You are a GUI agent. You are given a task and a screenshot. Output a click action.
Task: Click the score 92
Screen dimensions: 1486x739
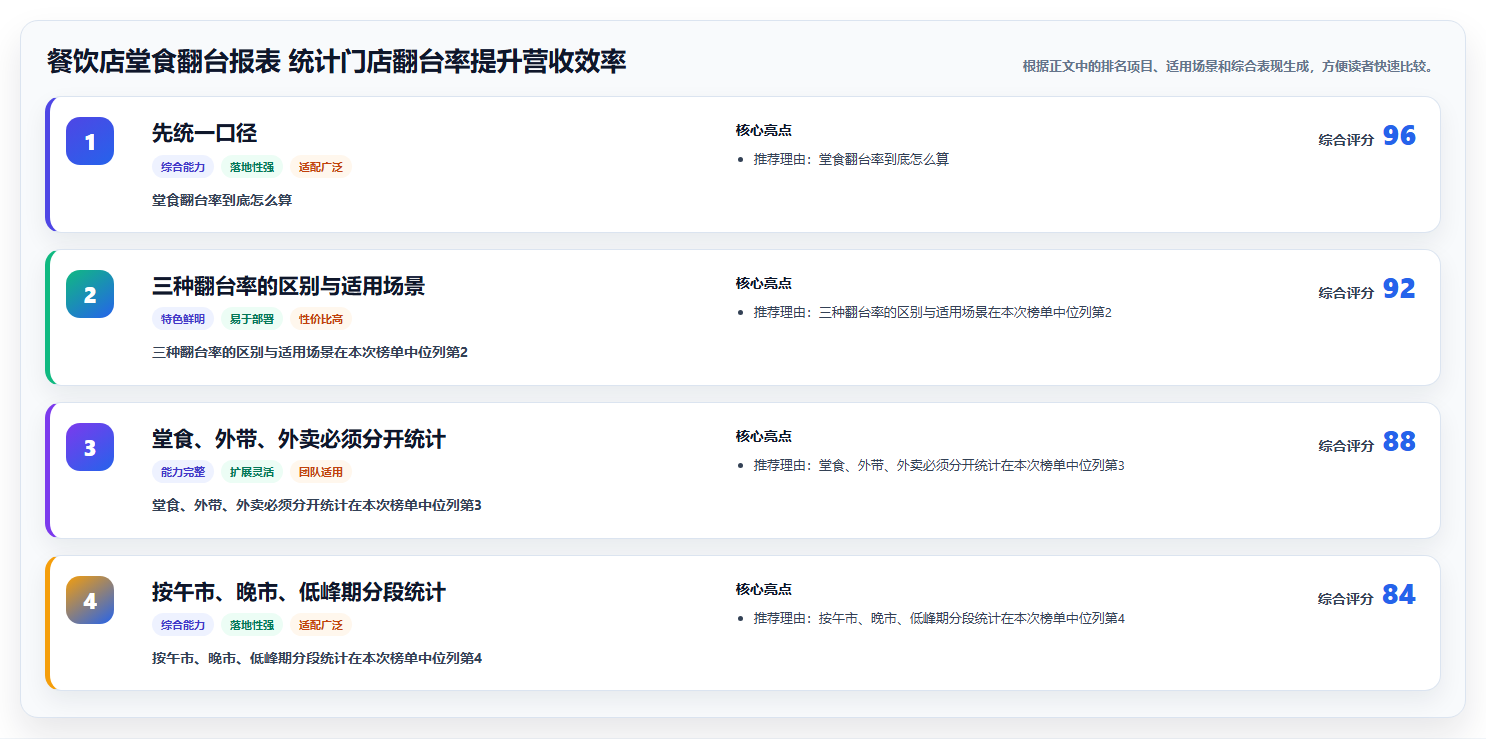tap(1399, 289)
